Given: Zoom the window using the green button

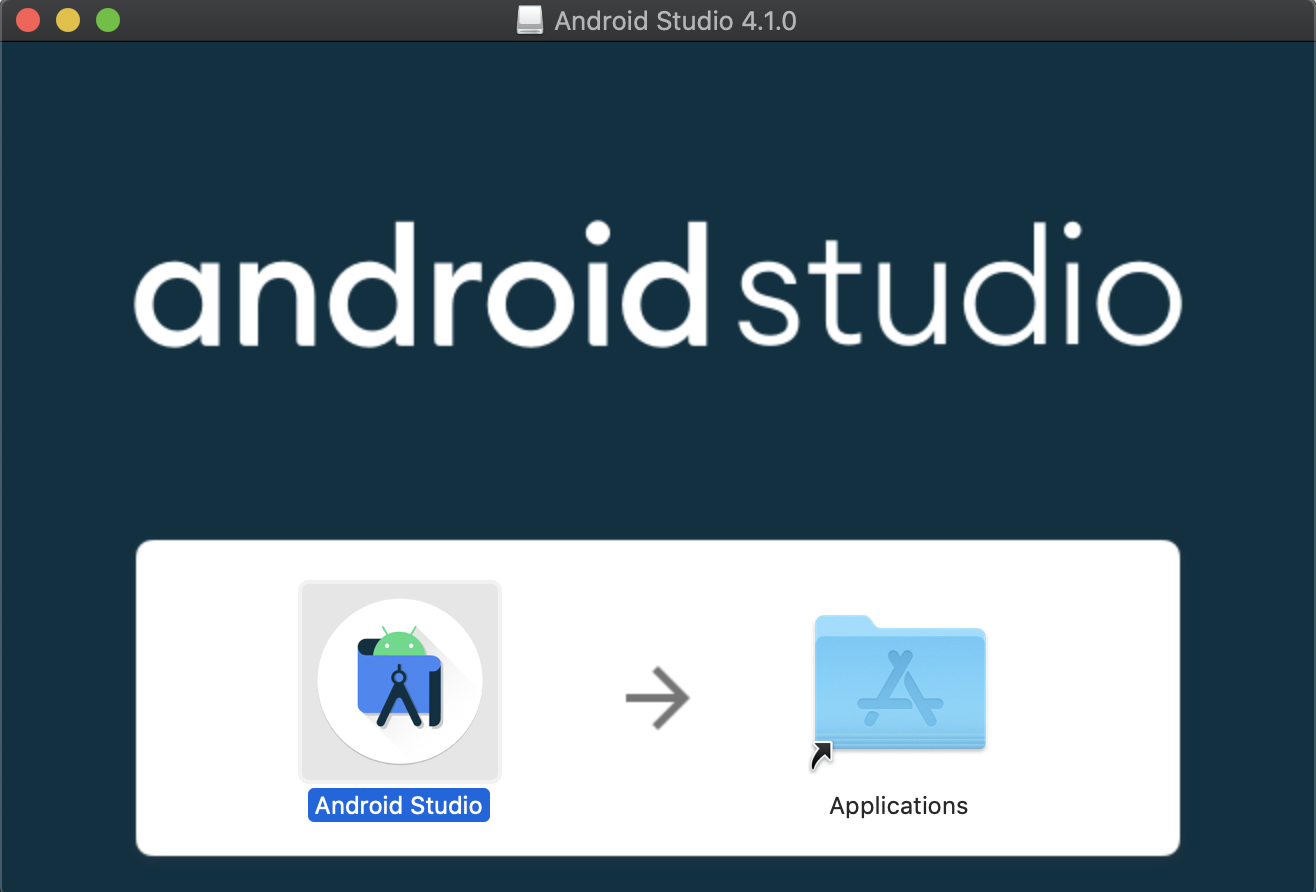Looking at the screenshot, I should click(108, 19).
